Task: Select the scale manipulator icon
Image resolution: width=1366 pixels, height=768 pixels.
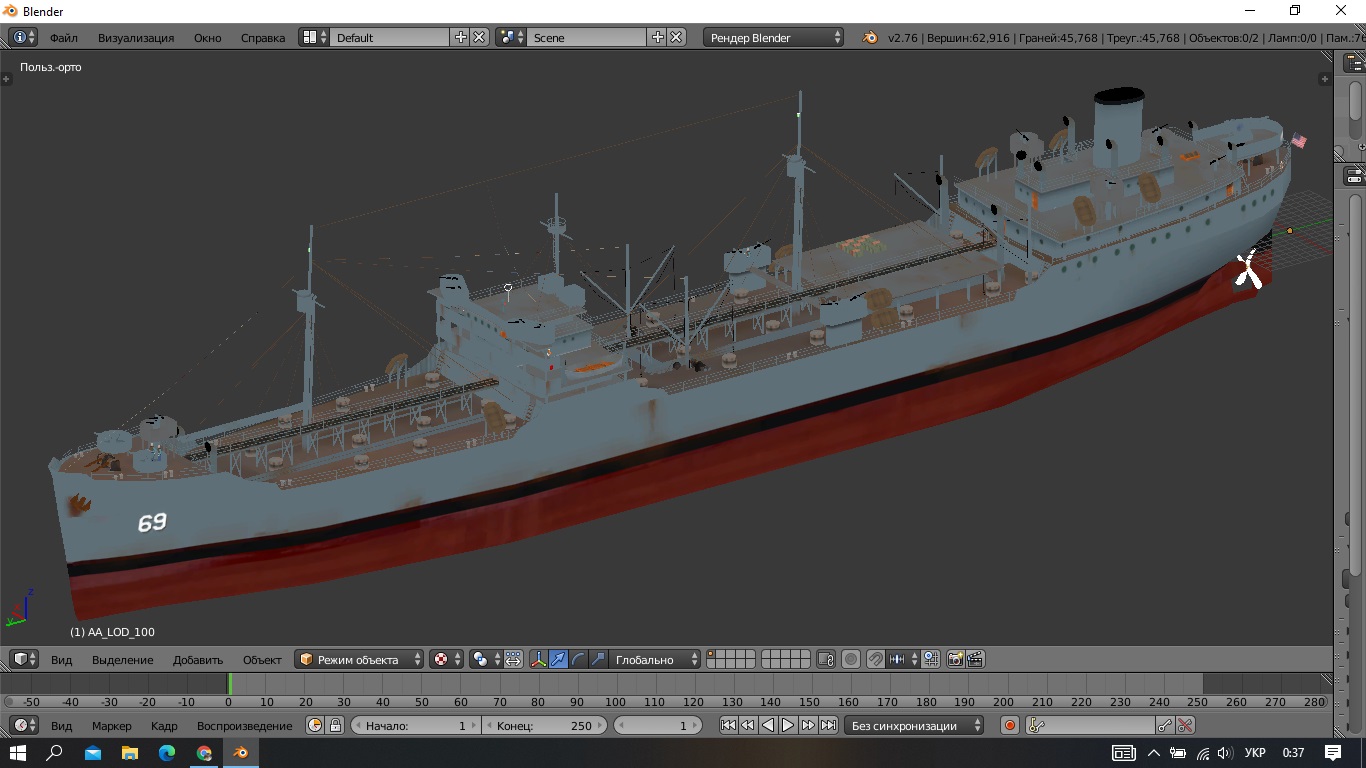Action: tap(598, 659)
